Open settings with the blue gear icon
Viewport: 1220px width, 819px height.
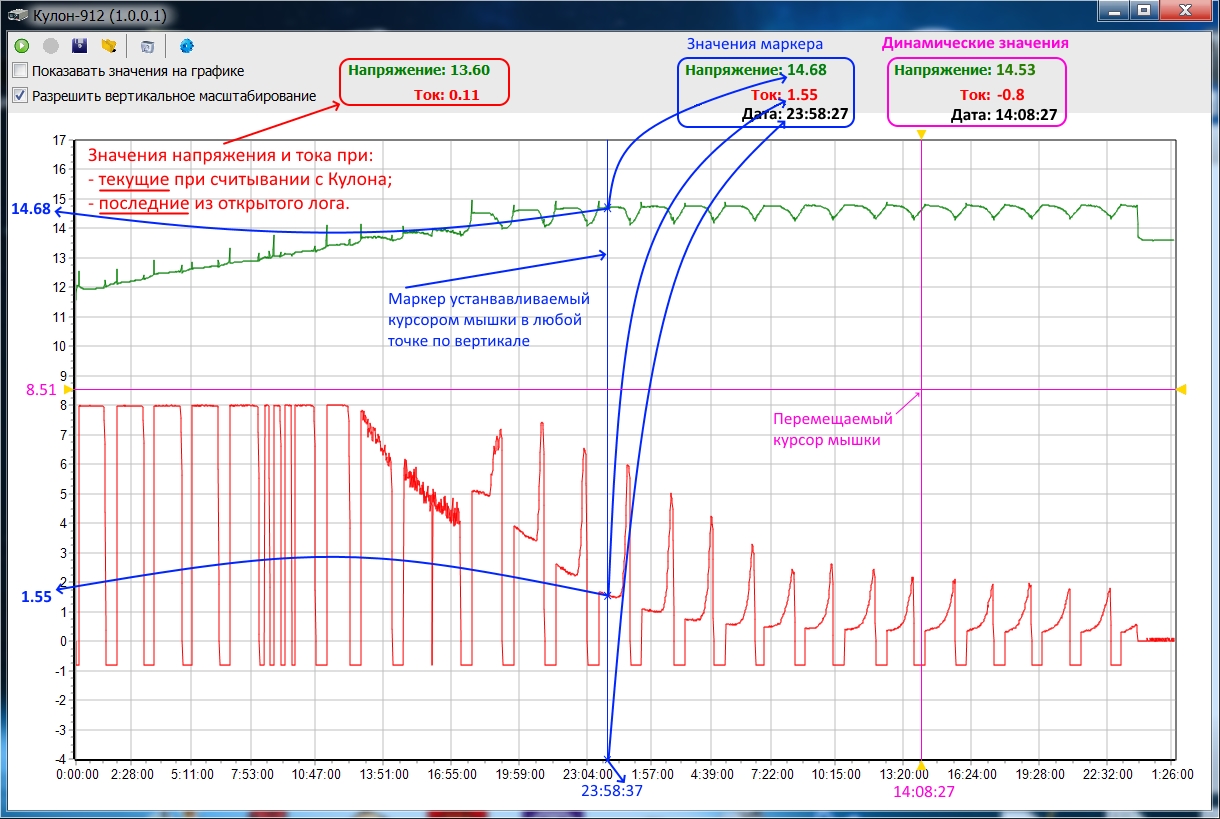[186, 46]
